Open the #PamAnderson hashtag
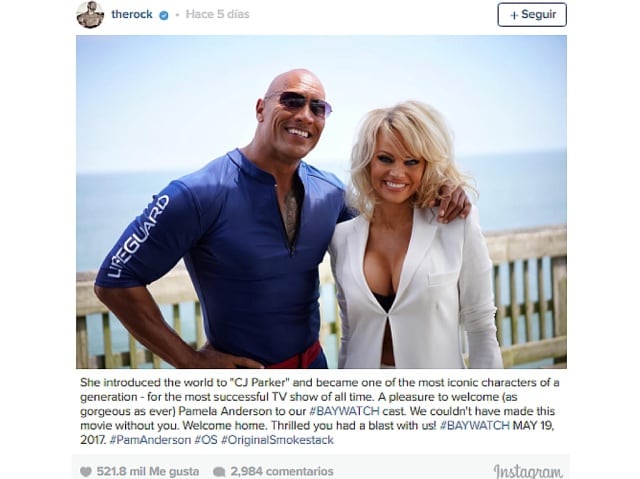The width and height of the screenshot is (640, 479). click(150, 440)
